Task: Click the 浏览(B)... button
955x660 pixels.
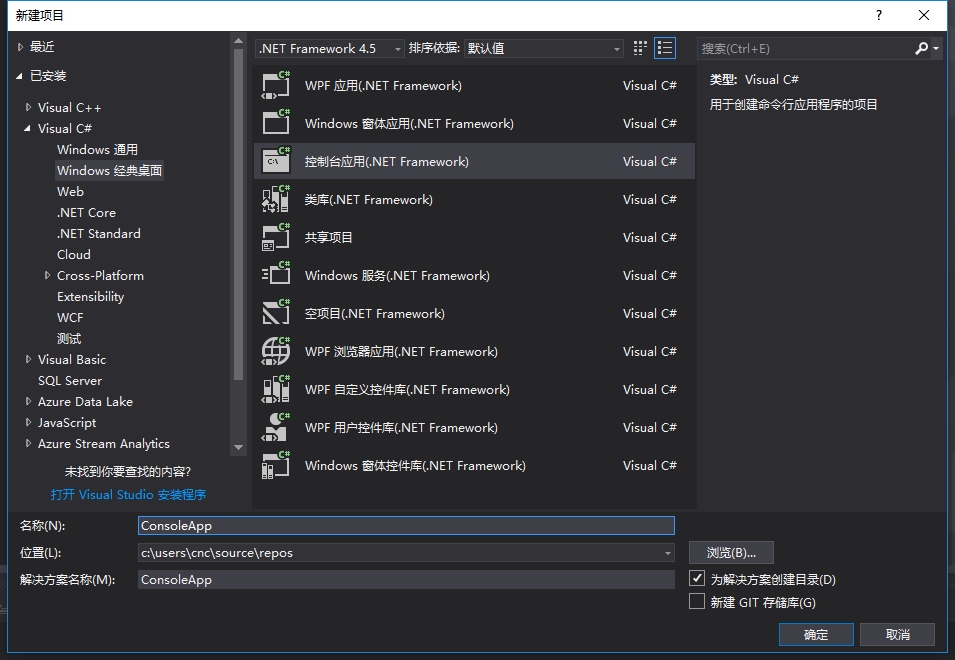Action: point(731,553)
